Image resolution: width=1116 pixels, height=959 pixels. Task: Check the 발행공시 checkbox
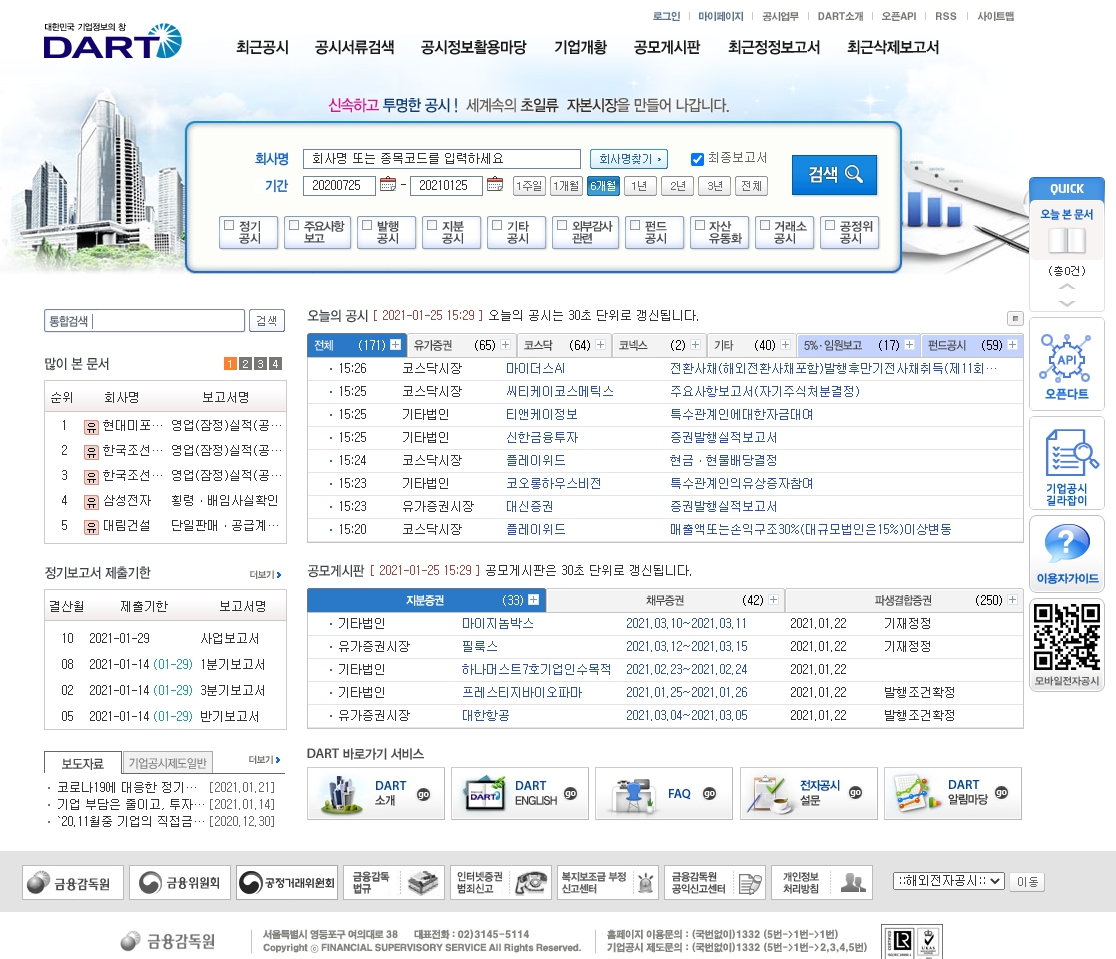(x=367, y=225)
